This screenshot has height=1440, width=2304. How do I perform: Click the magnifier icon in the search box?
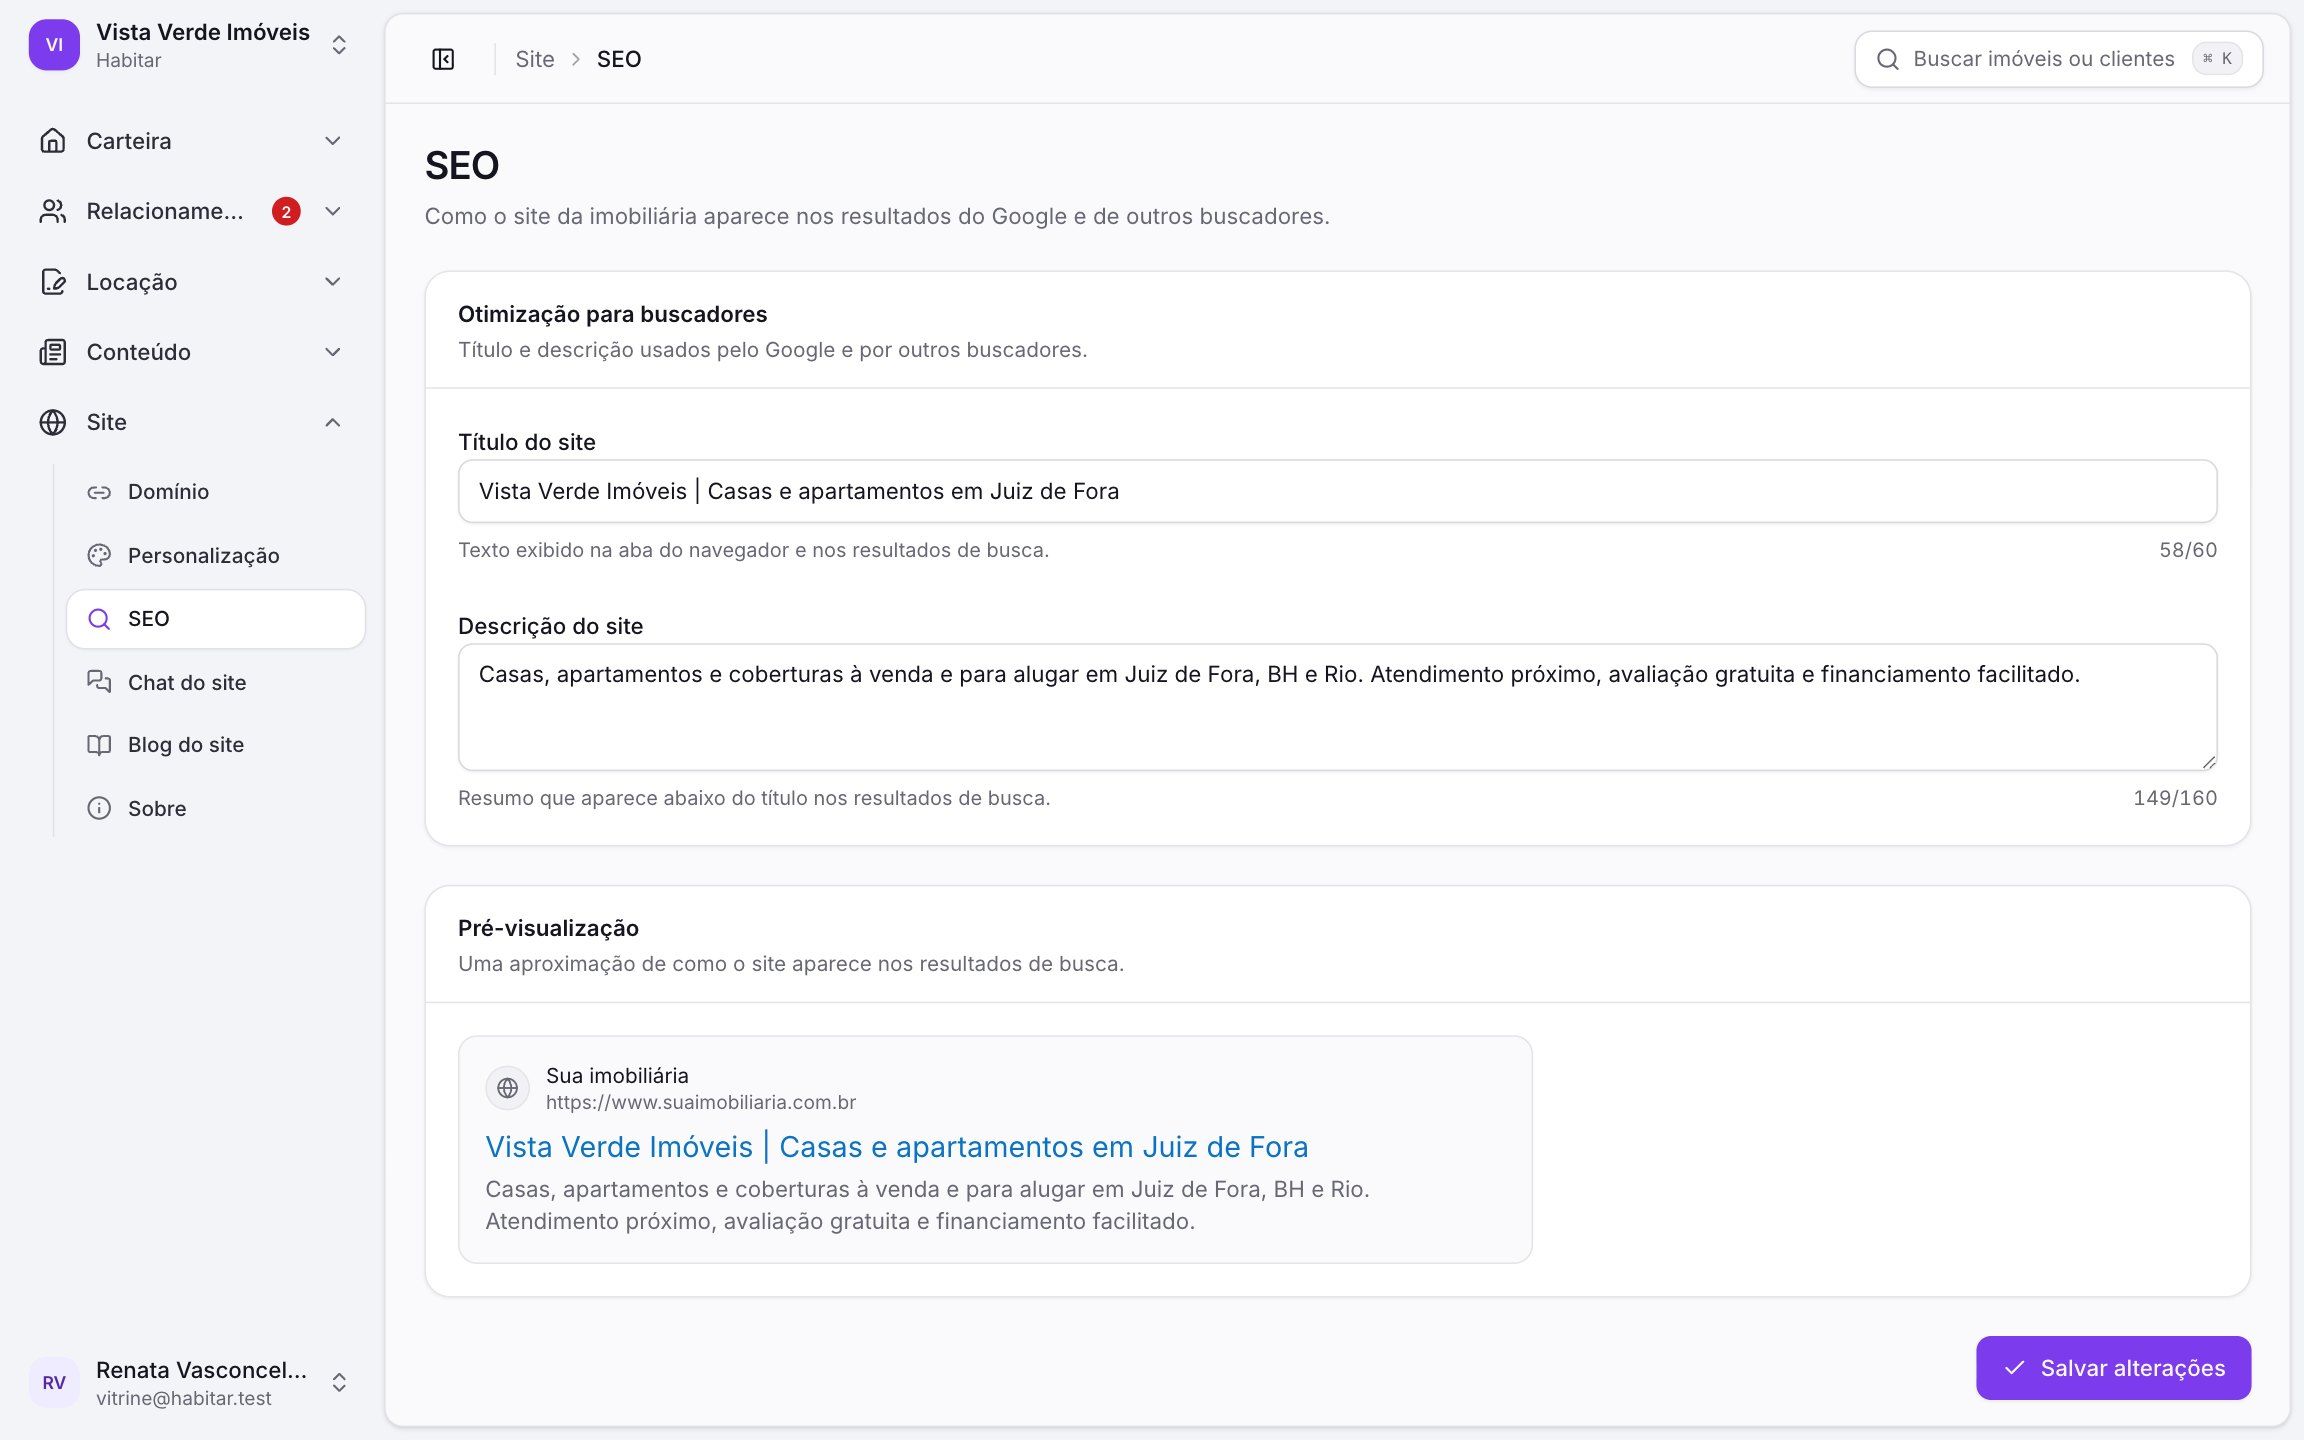(x=1887, y=59)
